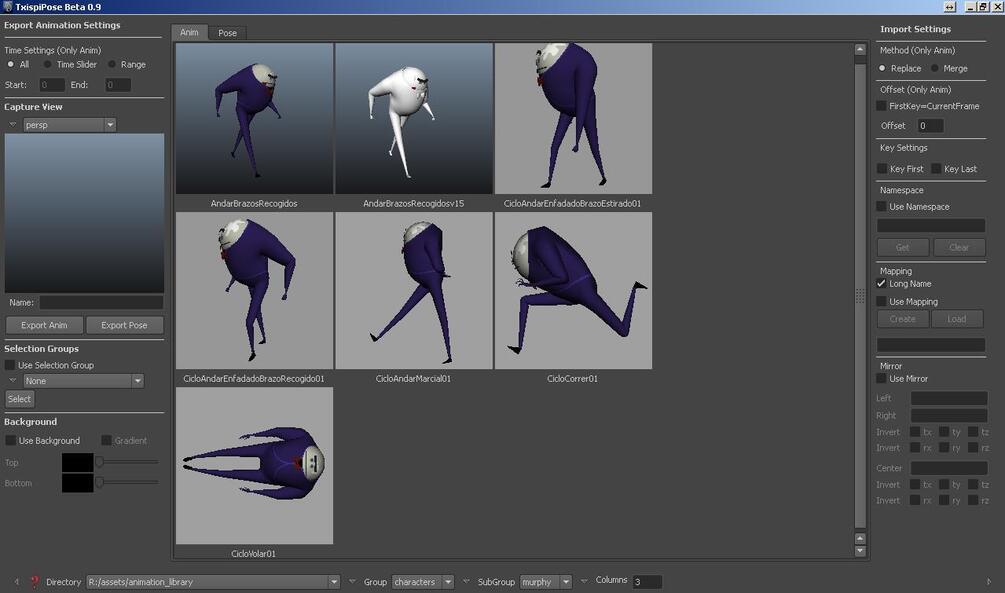The width and height of the screenshot is (1005, 593).
Task: Open the murphy SubGroup dropdown
Action: pyautogui.click(x=545, y=582)
